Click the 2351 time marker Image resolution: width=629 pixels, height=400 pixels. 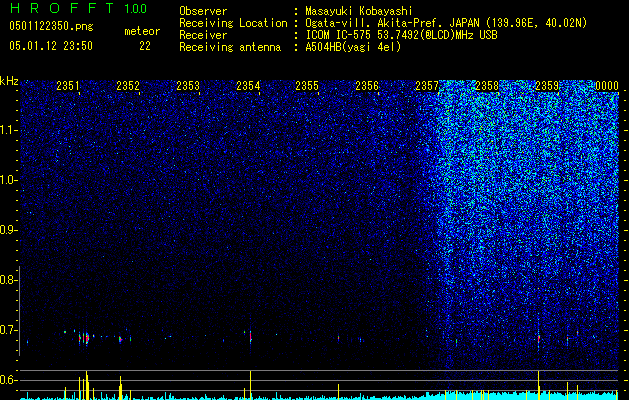click(68, 86)
